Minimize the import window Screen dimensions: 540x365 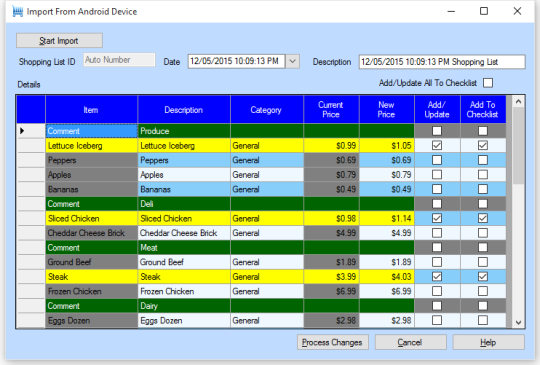tap(451, 11)
